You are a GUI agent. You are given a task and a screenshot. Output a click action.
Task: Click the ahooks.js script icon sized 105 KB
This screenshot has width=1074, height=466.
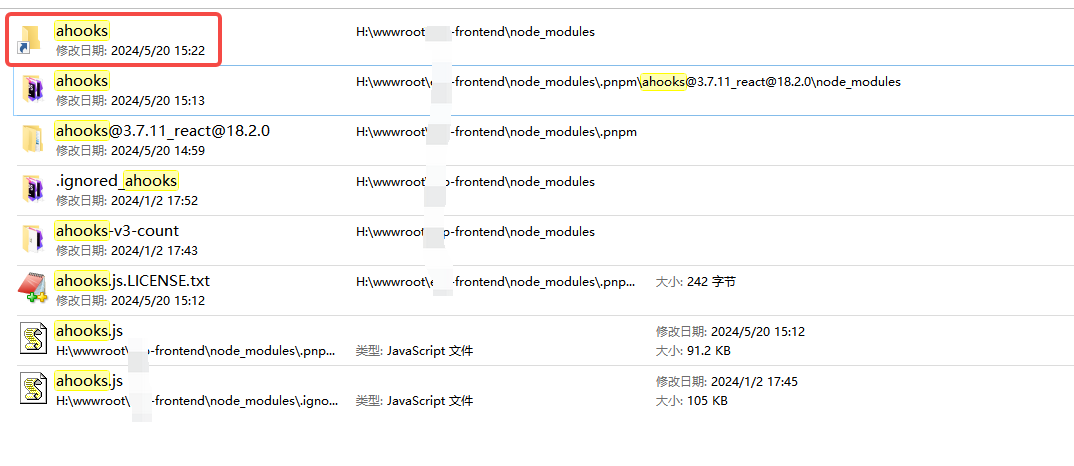coord(33,389)
